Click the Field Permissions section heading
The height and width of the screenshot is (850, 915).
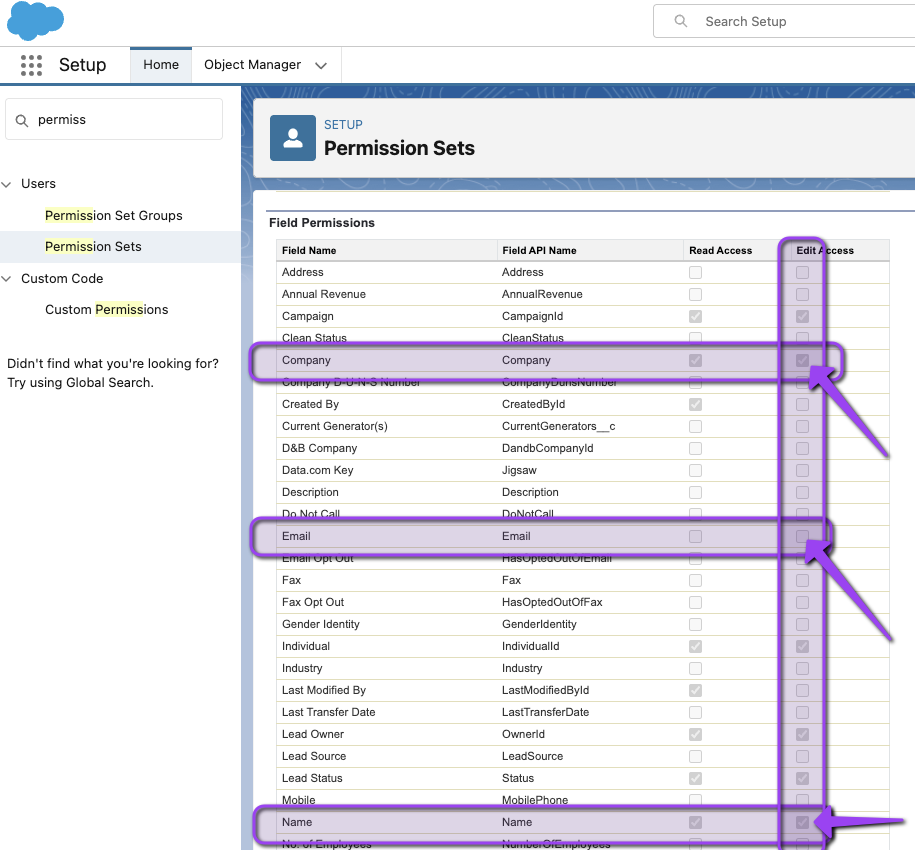[322, 223]
